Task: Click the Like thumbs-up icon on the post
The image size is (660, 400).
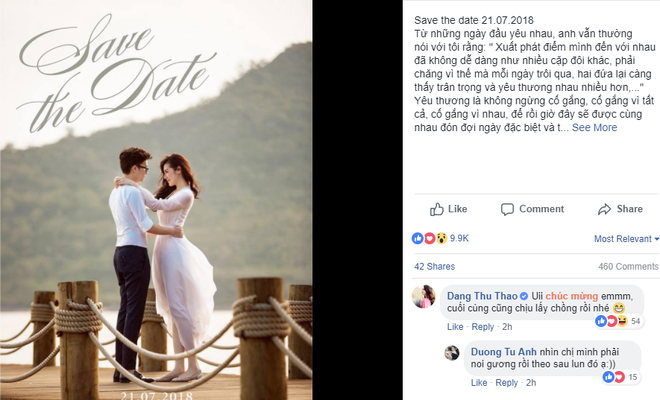Action: click(x=436, y=209)
